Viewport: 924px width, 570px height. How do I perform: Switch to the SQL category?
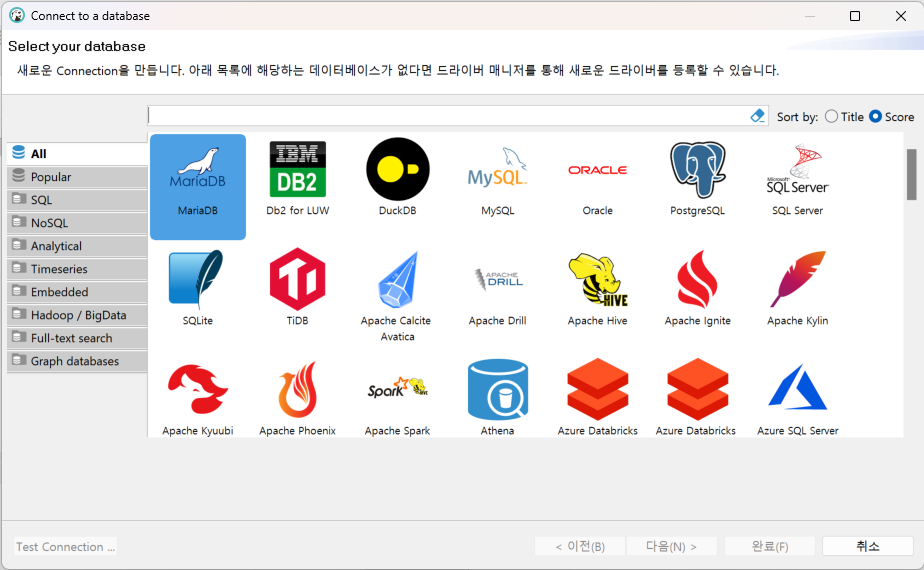77,200
